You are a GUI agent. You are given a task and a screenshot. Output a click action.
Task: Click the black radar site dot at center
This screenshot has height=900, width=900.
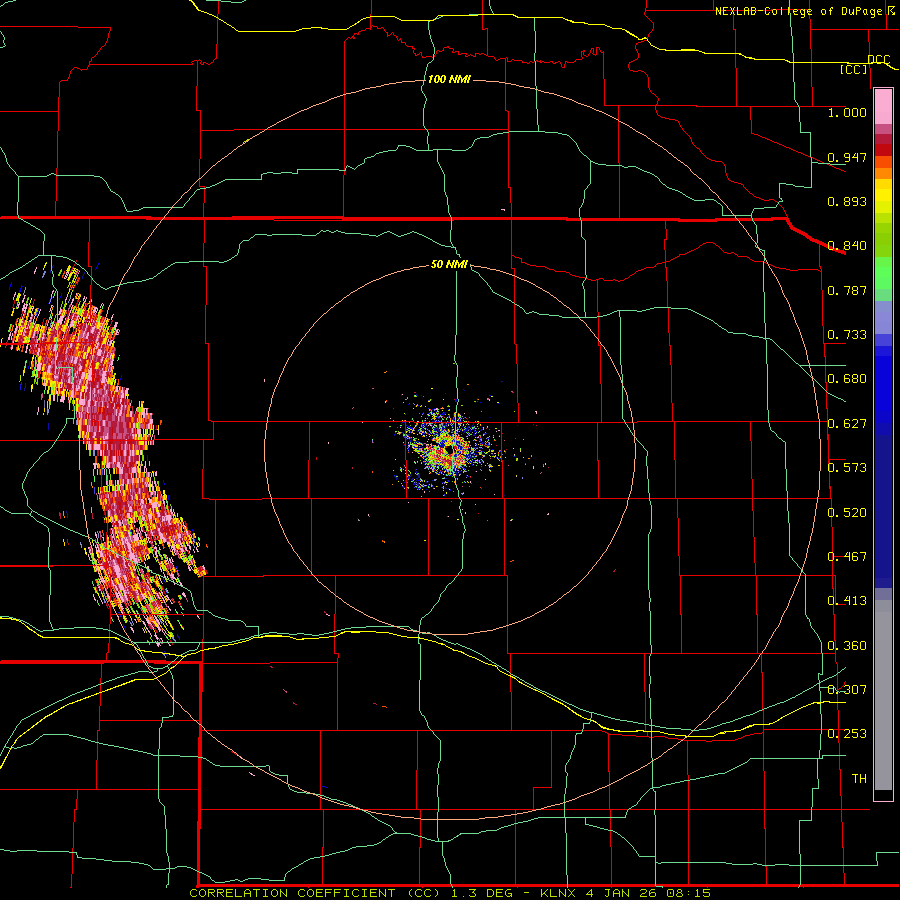tap(449, 450)
